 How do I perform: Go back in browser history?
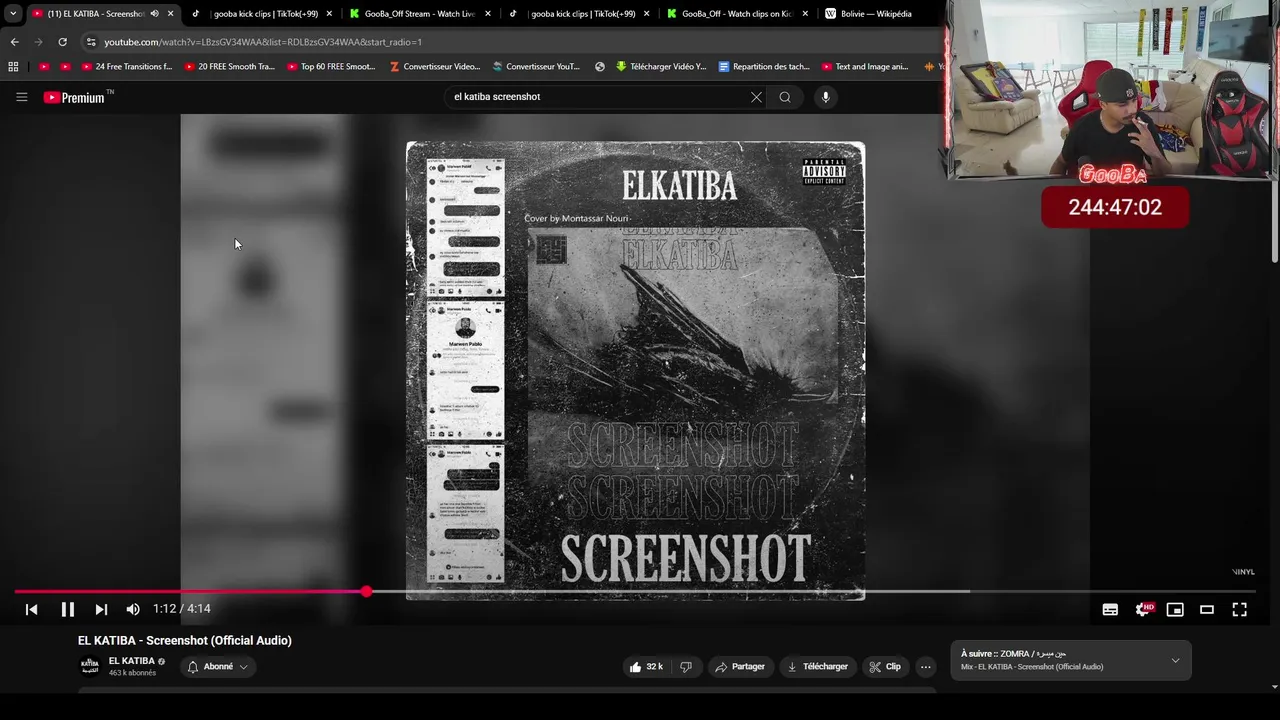pyautogui.click(x=14, y=42)
